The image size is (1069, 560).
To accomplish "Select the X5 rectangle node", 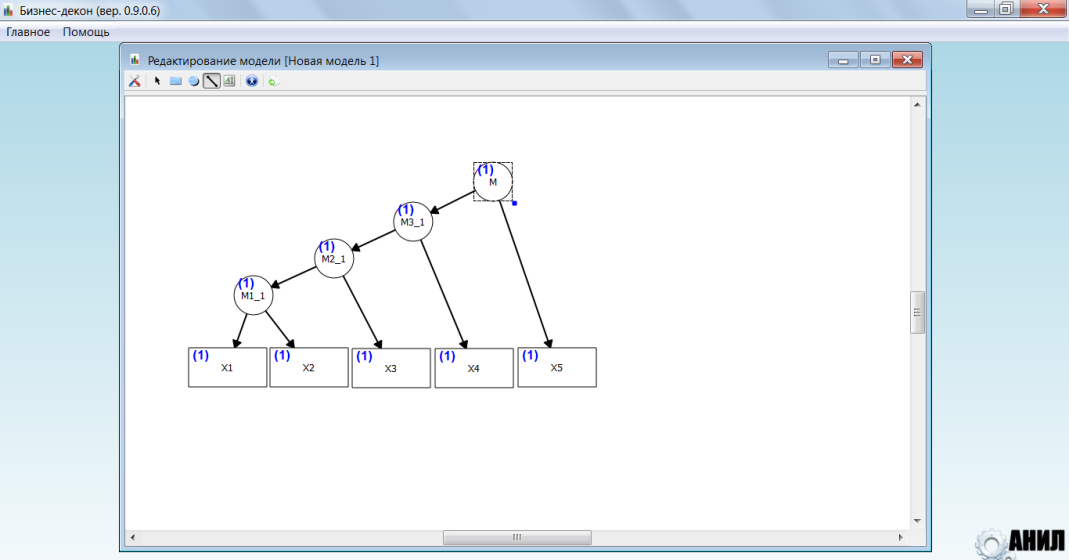I will point(557,368).
